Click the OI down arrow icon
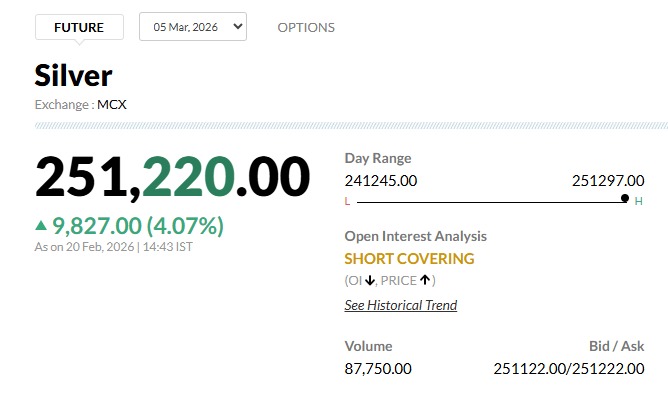This screenshot has height=417, width=668. click(x=369, y=280)
